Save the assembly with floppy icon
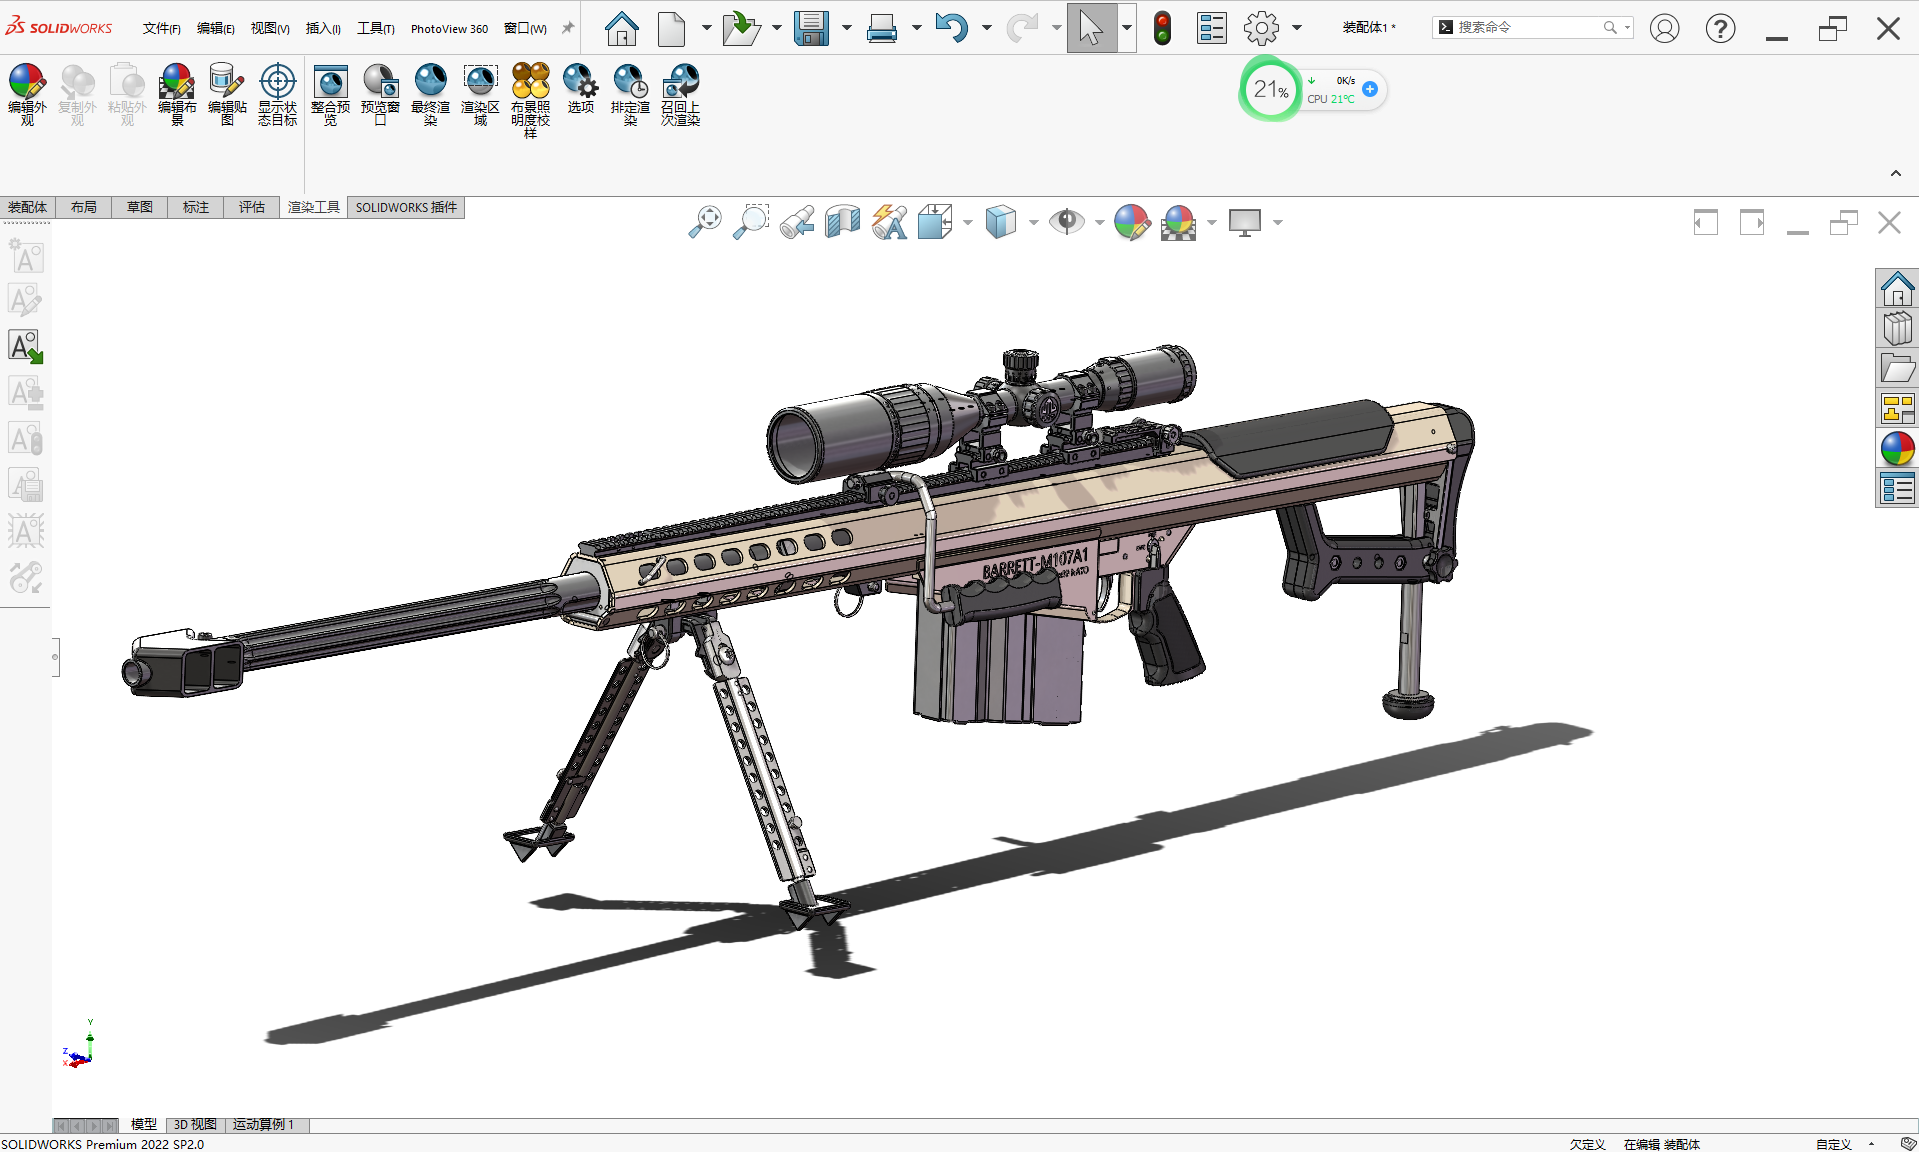1919x1152 pixels. pyautogui.click(x=811, y=28)
